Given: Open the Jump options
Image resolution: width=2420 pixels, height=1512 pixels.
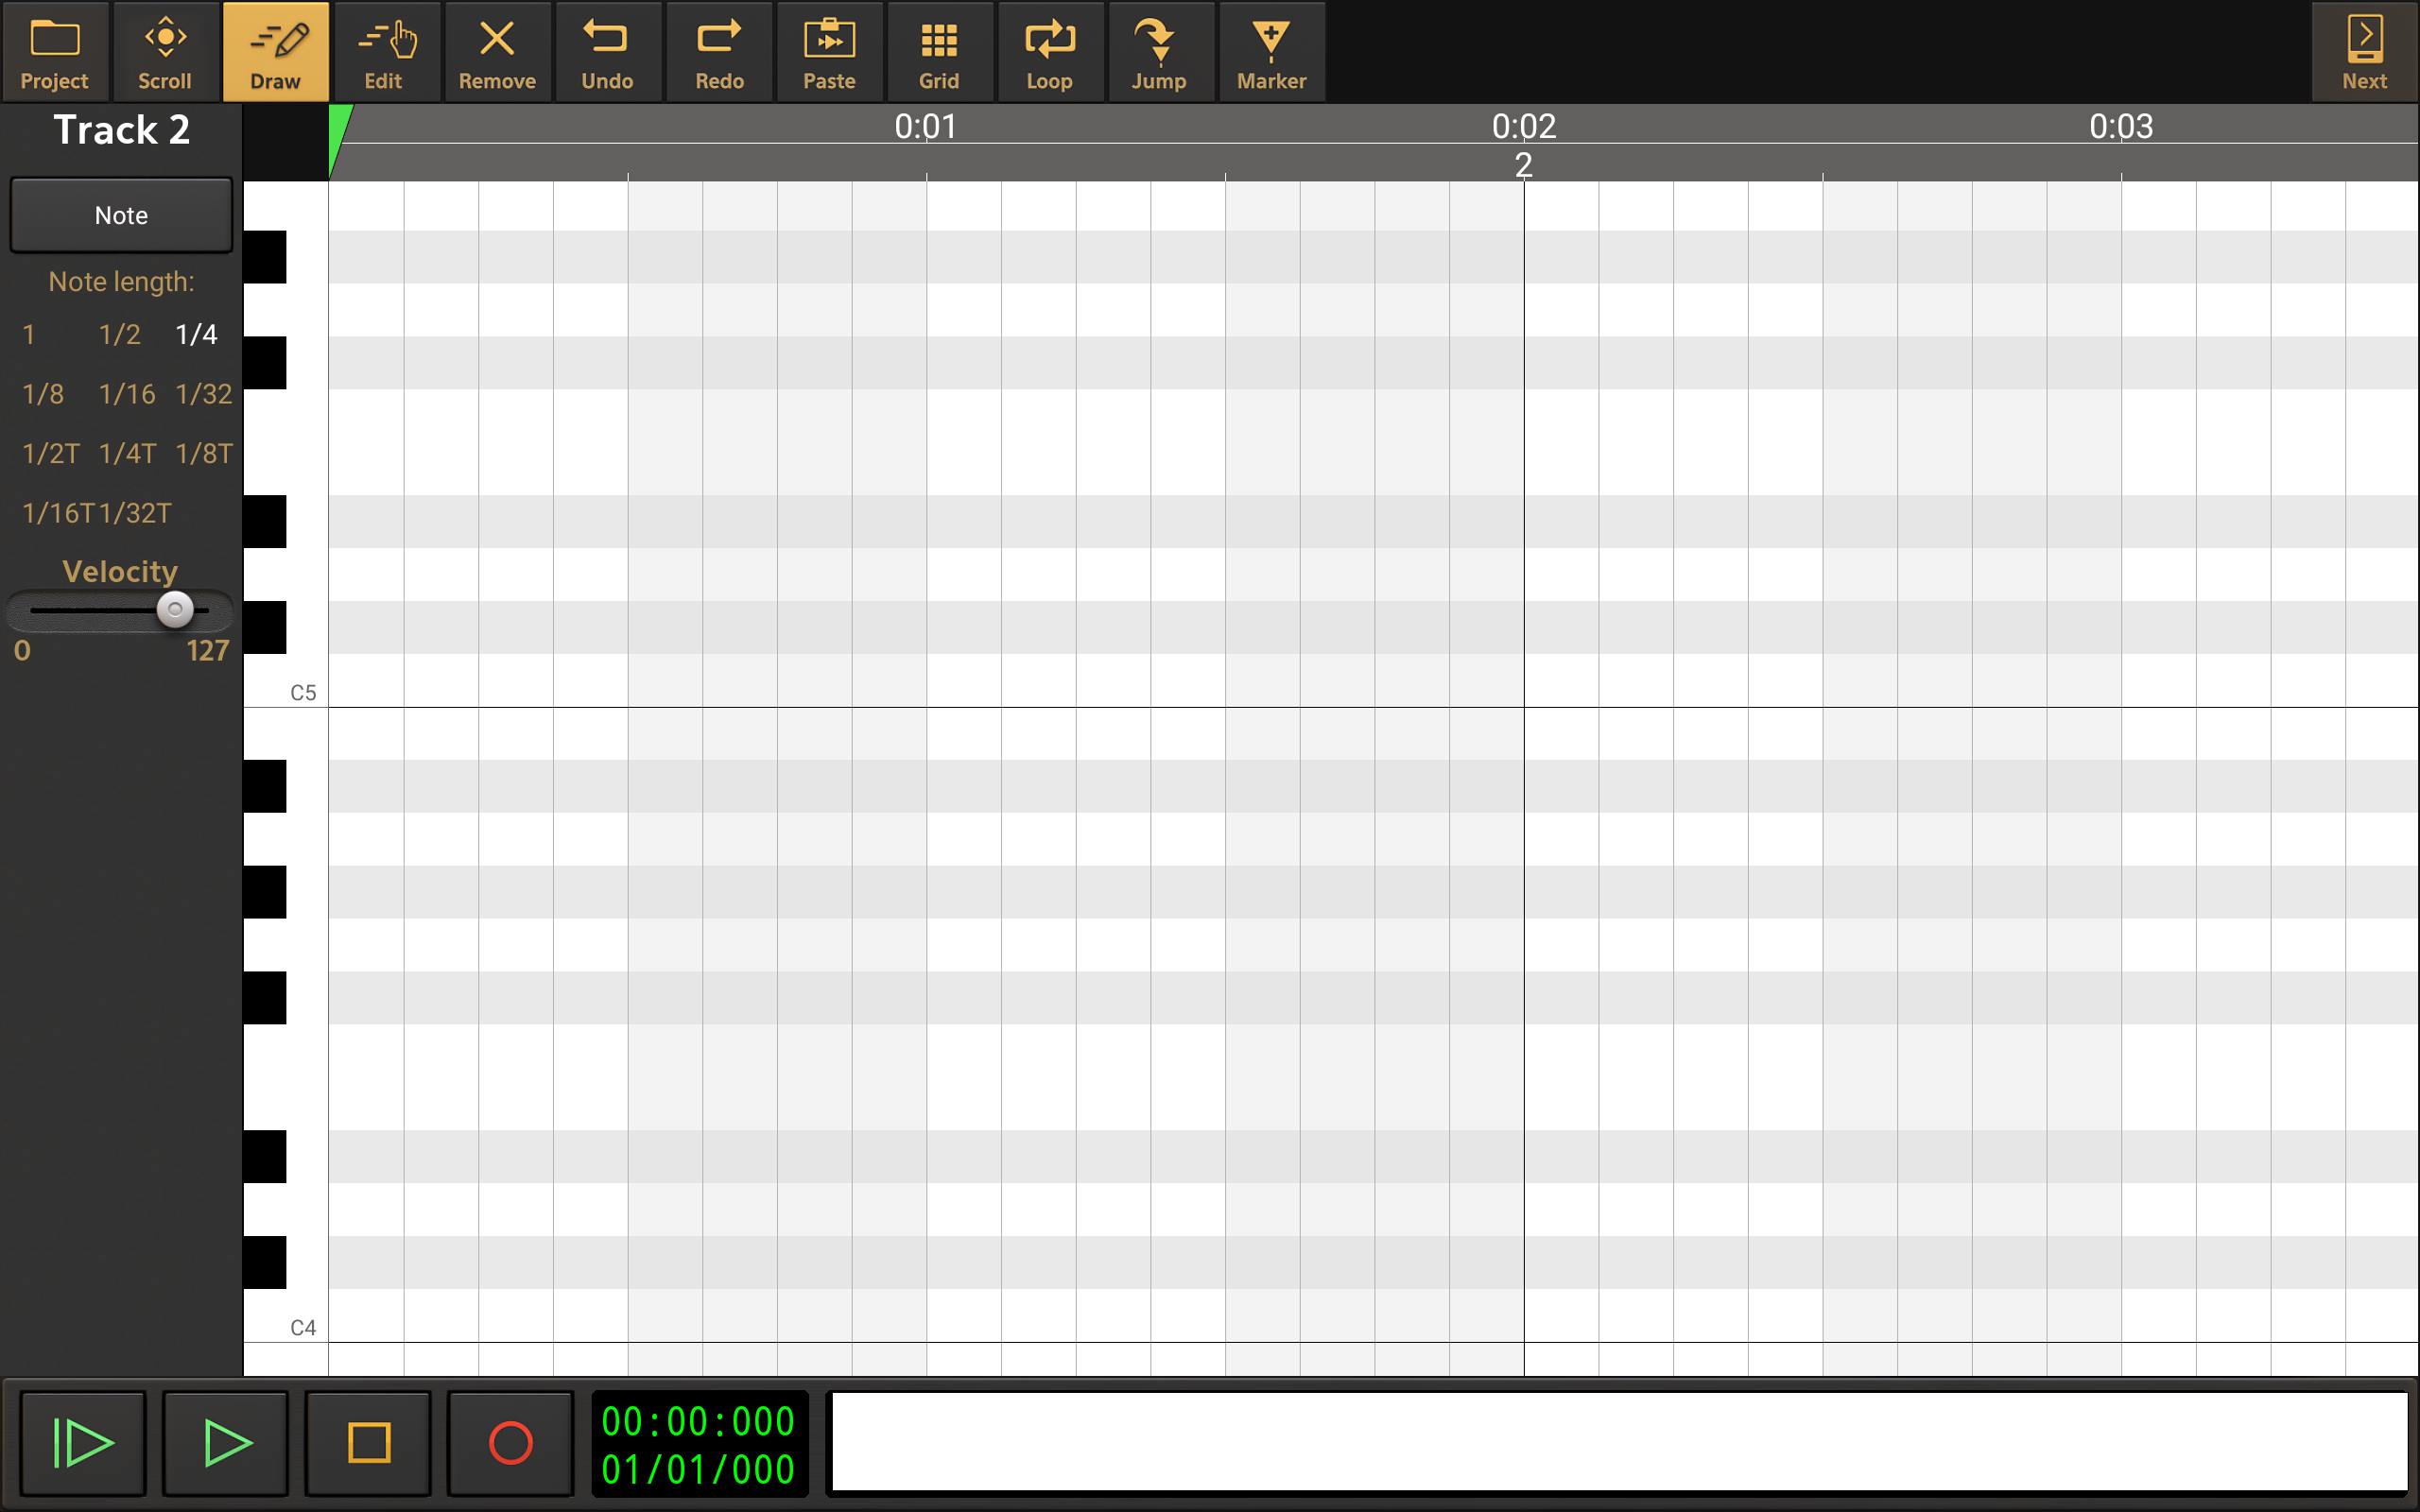Looking at the screenshot, I should click(1159, 52).
